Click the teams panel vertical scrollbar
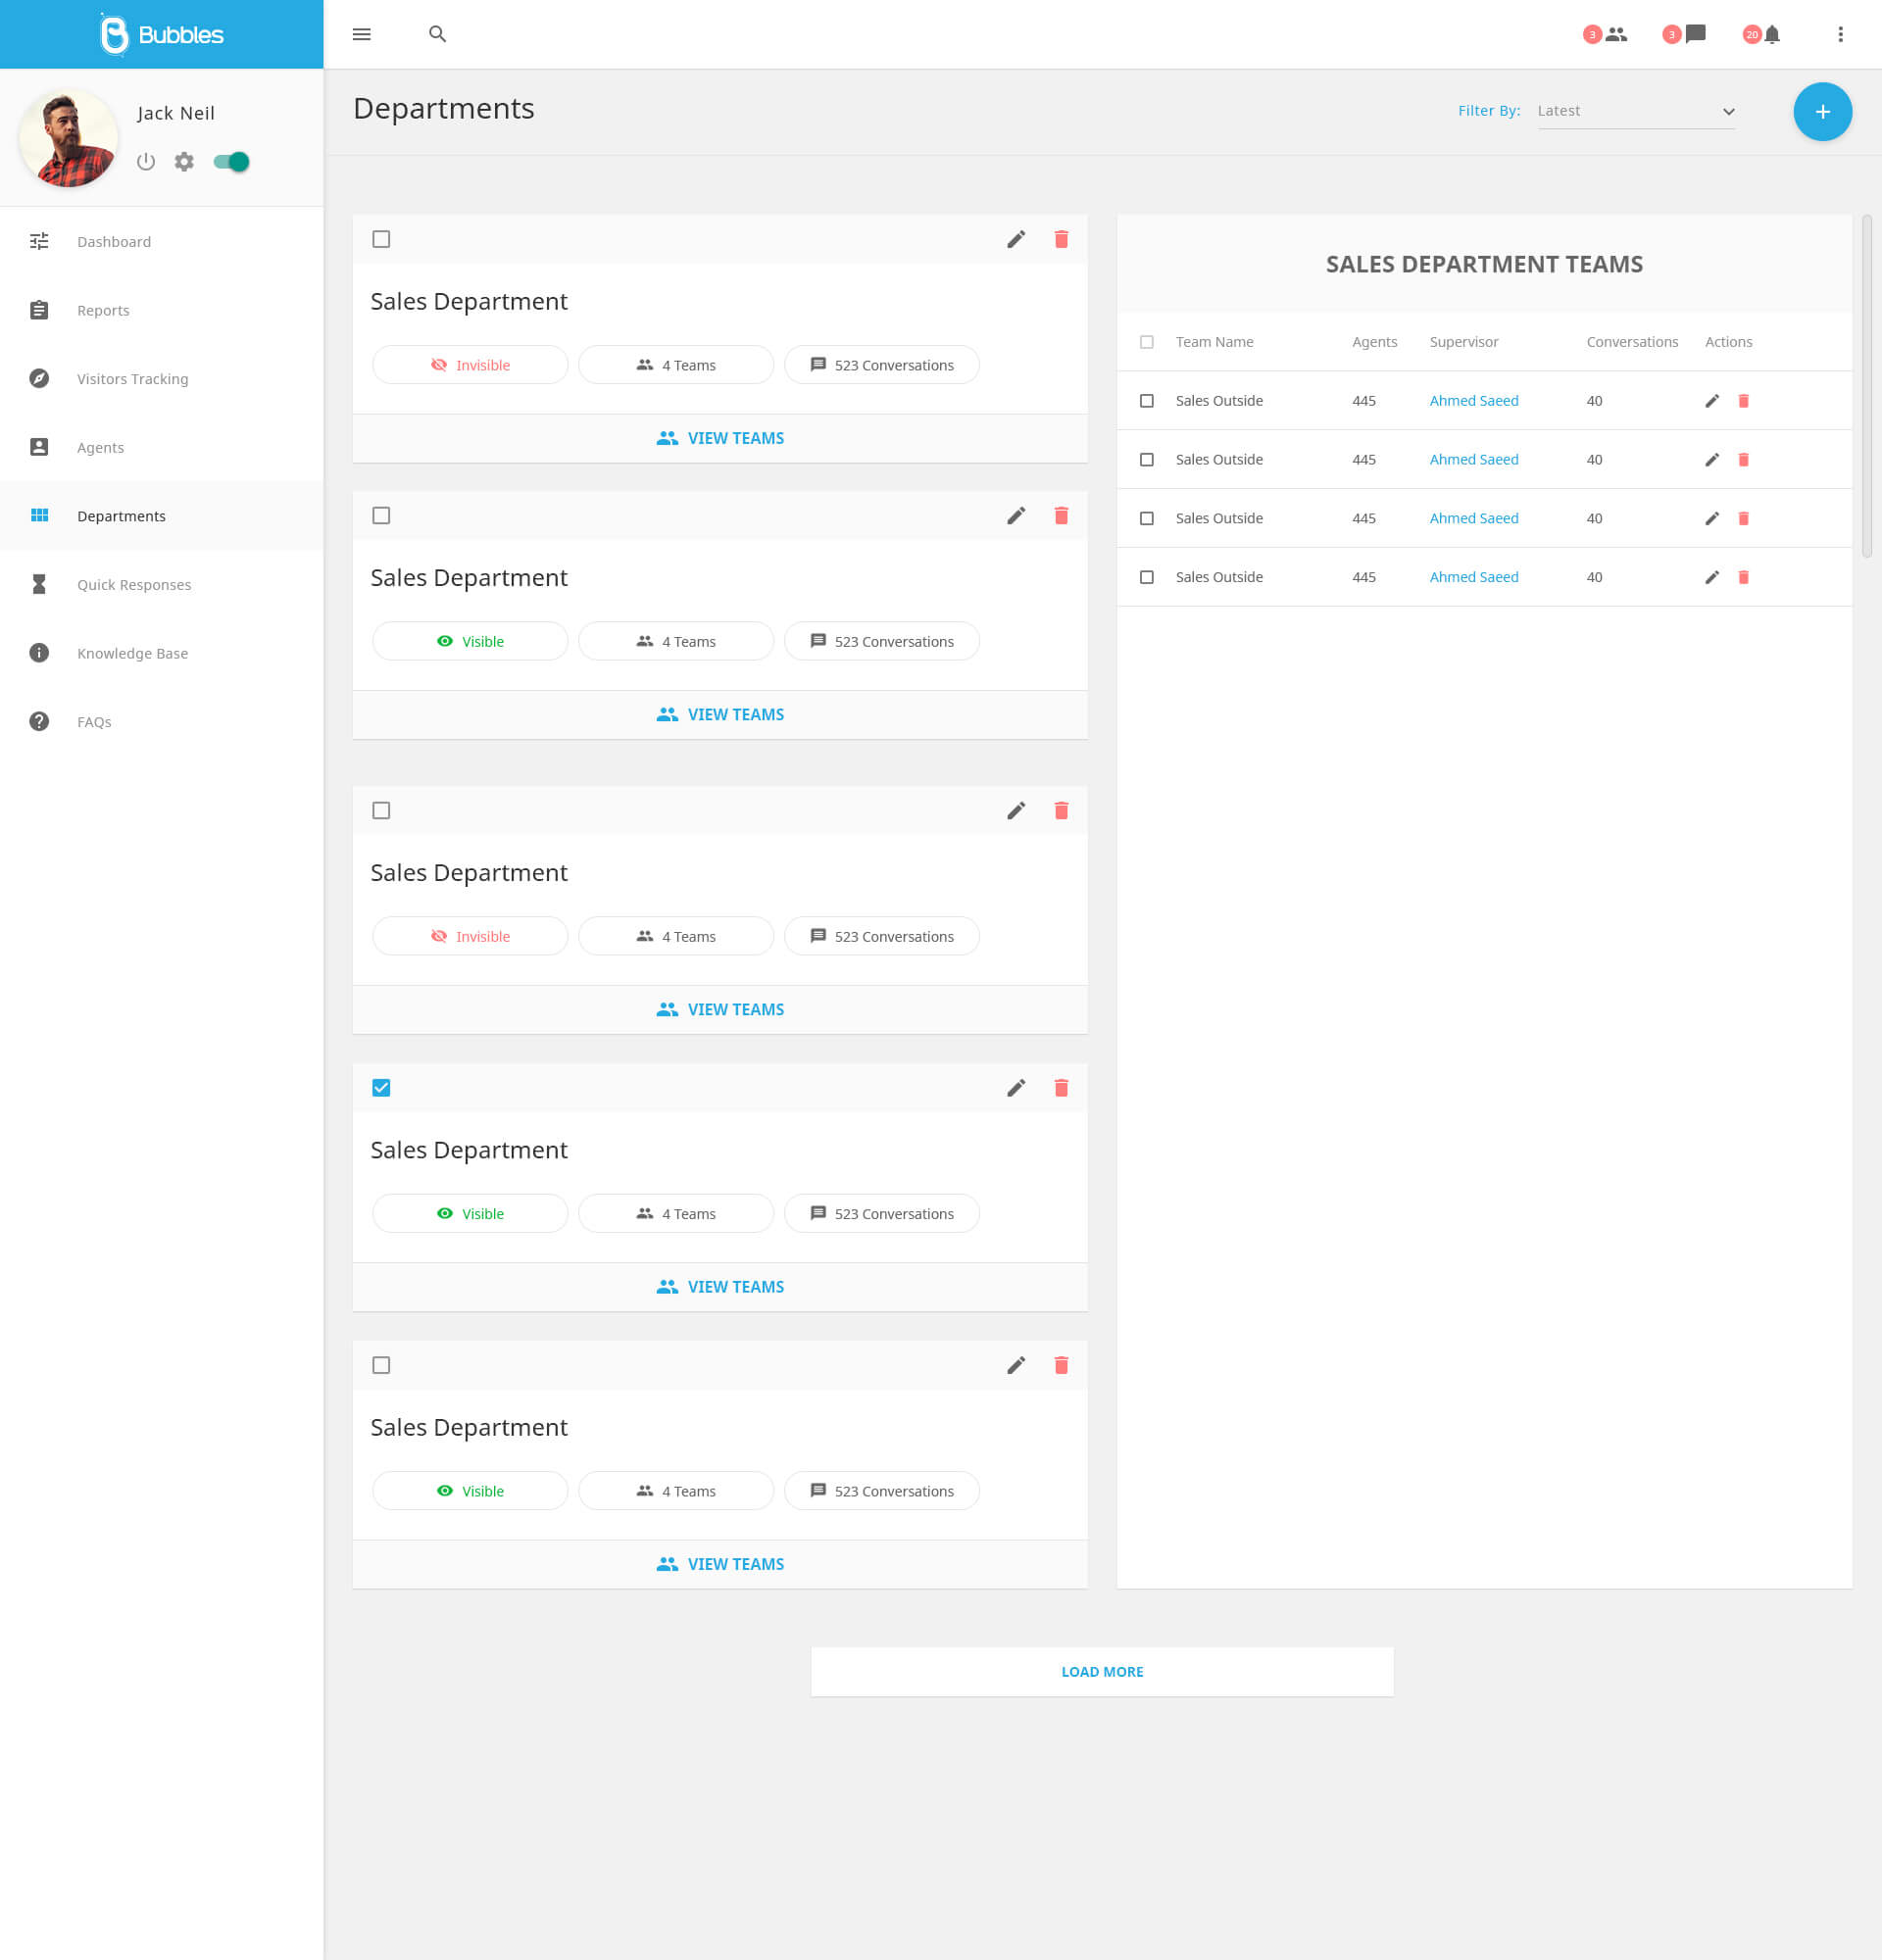Screen dimensions: 1882x1960 [1866, 385]
